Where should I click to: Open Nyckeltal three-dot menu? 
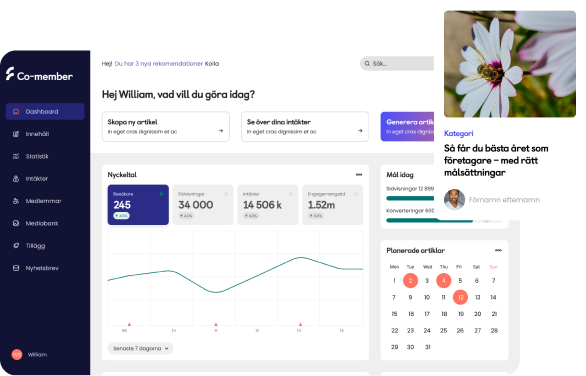(359, 175)
